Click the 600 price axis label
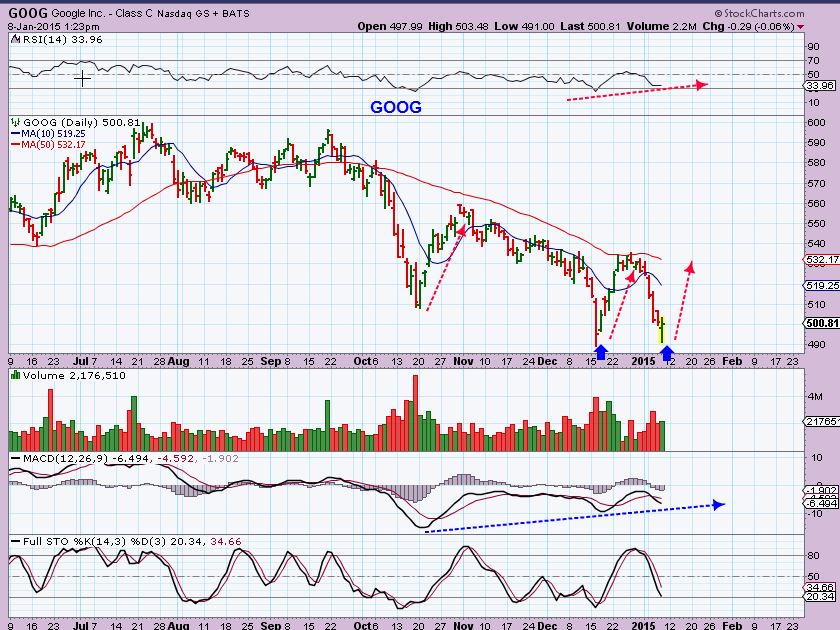 click(x=816, y=123)
